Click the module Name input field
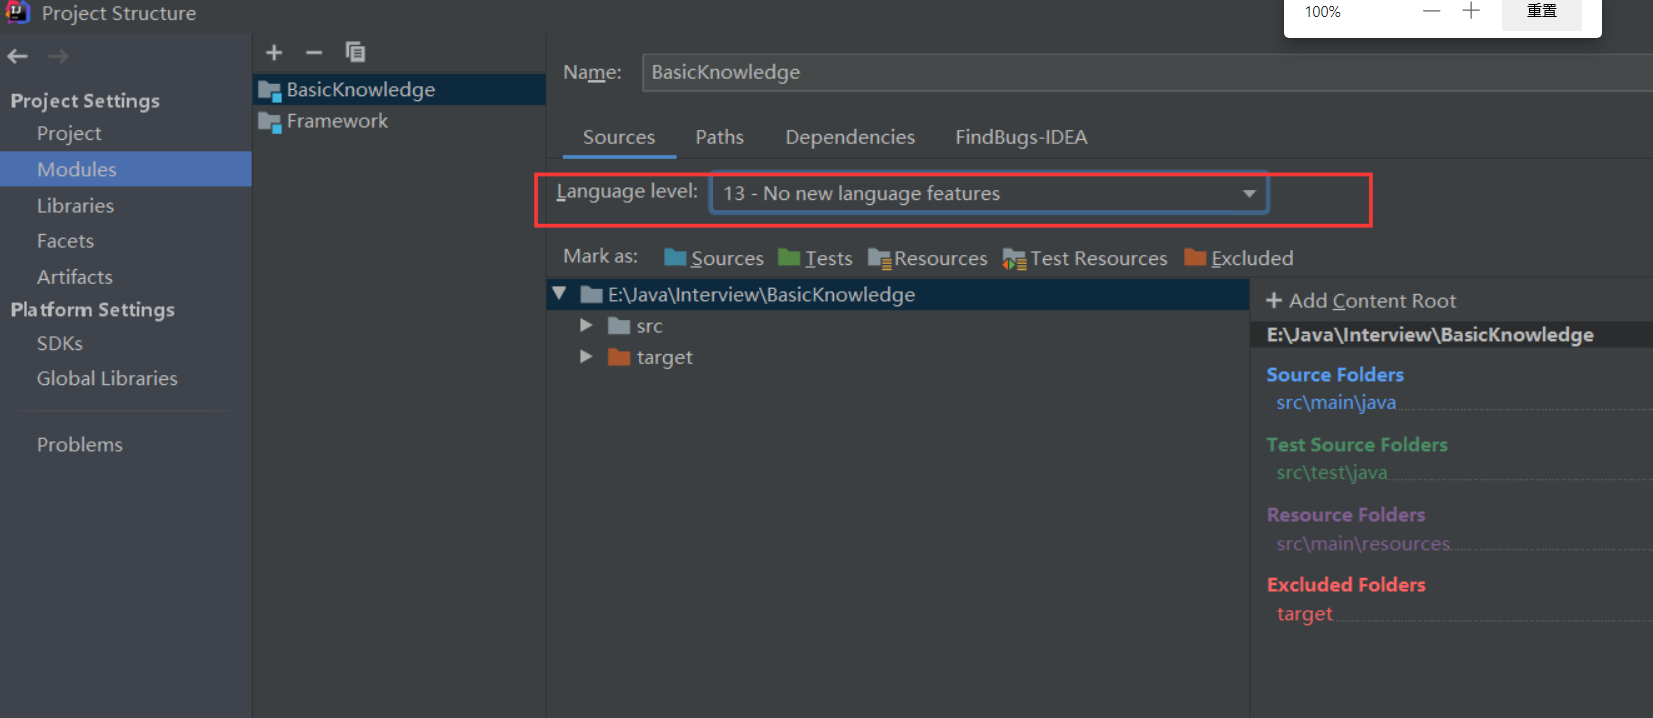The image size is (1653, 718). click(x=1147, y=72)
